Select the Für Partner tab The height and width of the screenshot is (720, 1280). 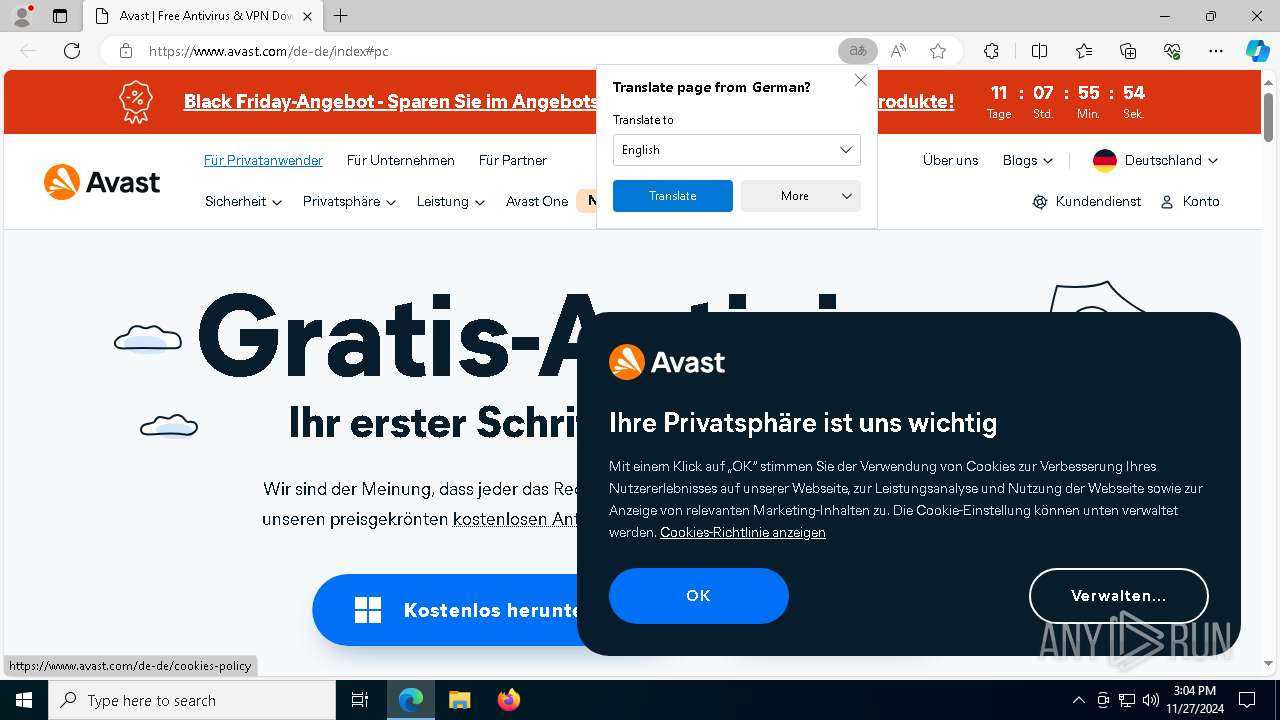click(x=513, y=160)
